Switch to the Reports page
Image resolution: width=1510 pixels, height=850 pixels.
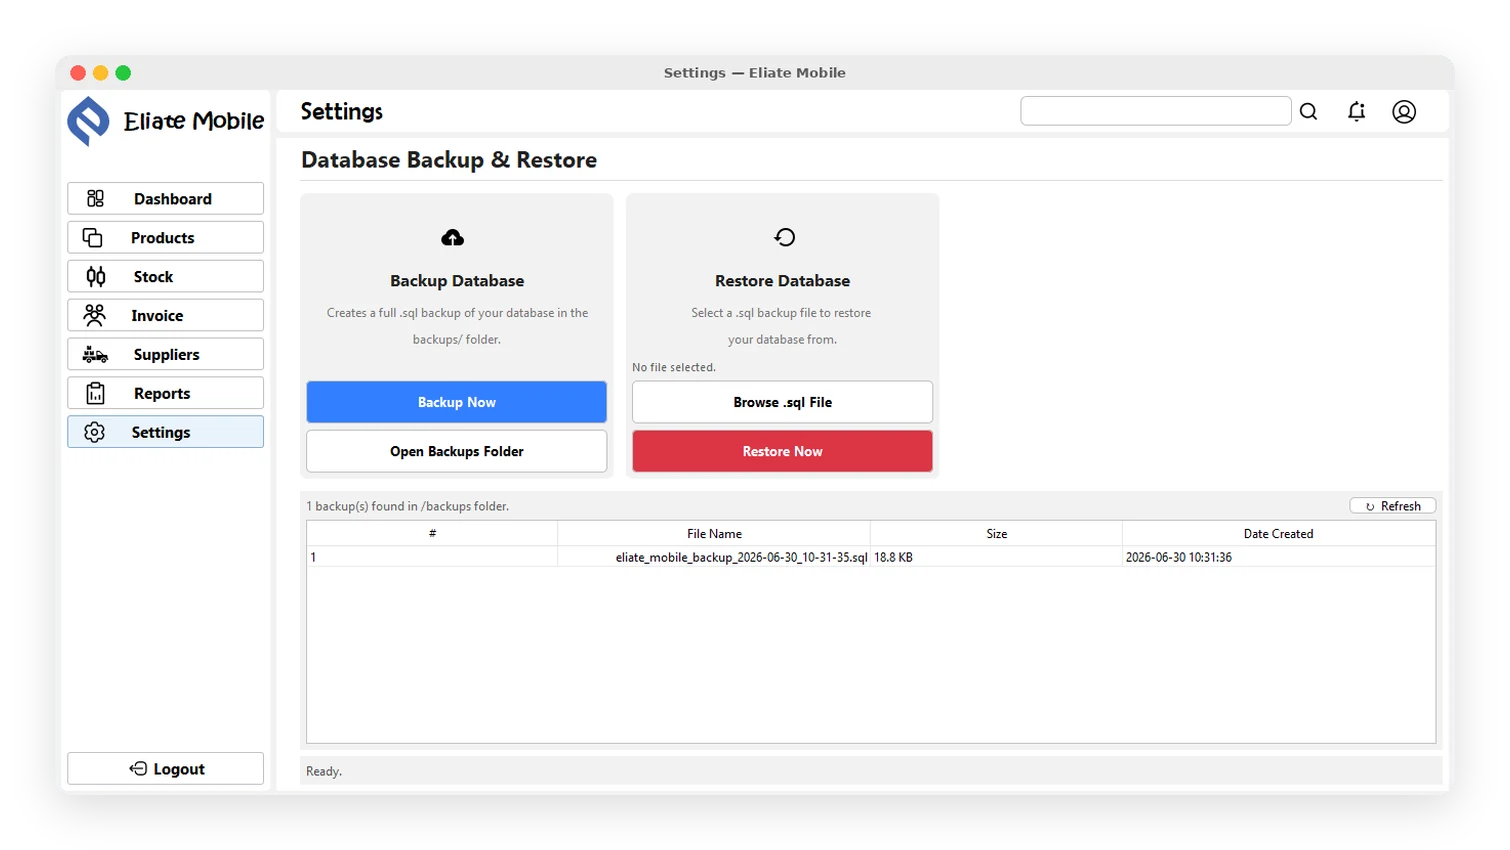(166, 393)
